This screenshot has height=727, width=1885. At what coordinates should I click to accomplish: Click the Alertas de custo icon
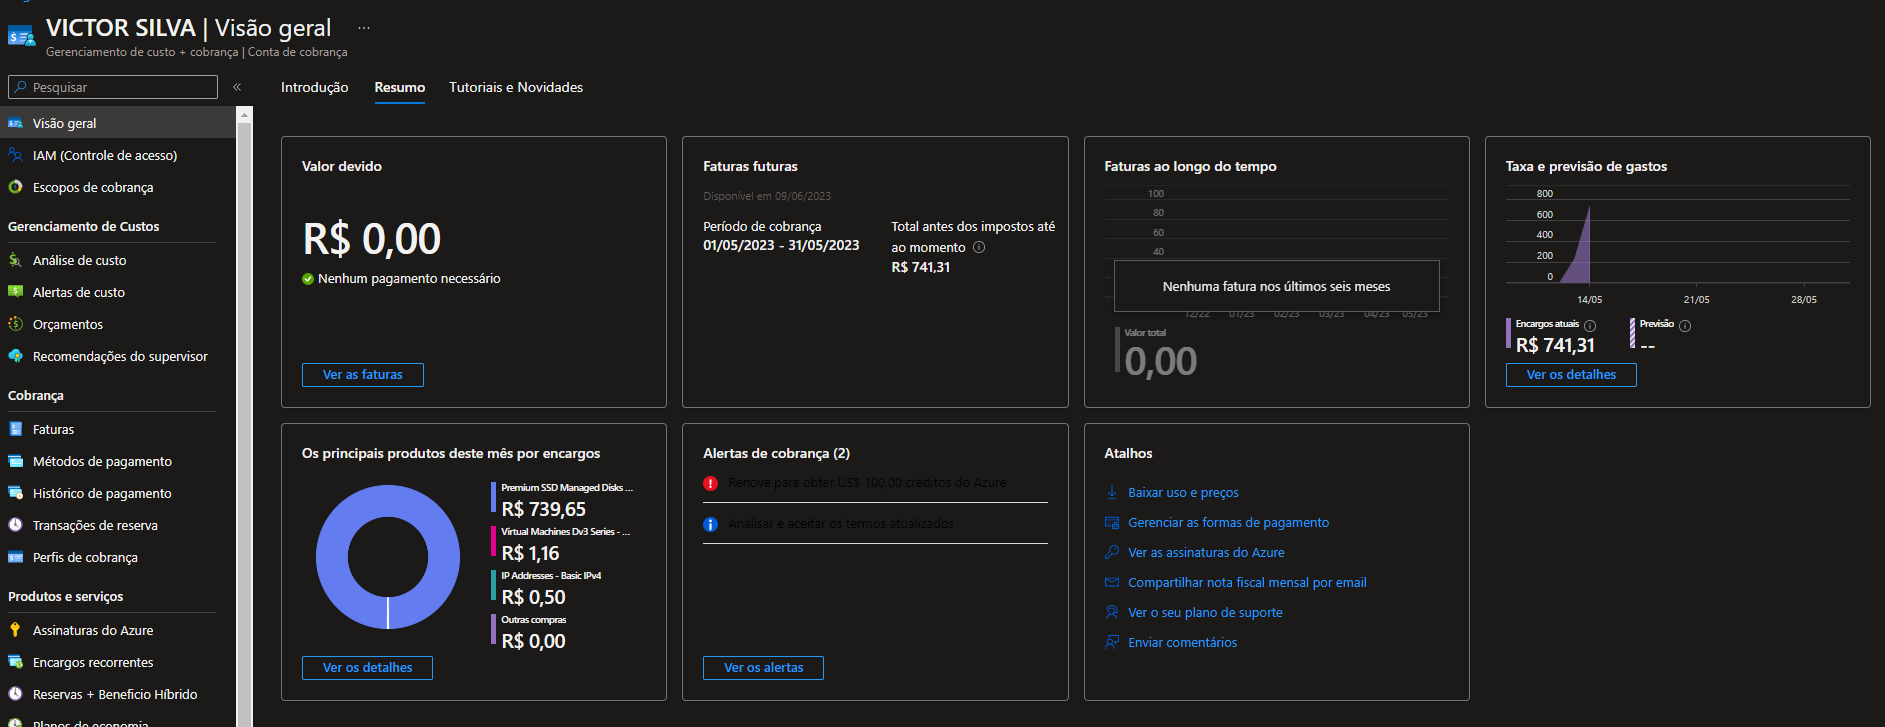coord(15,292)
